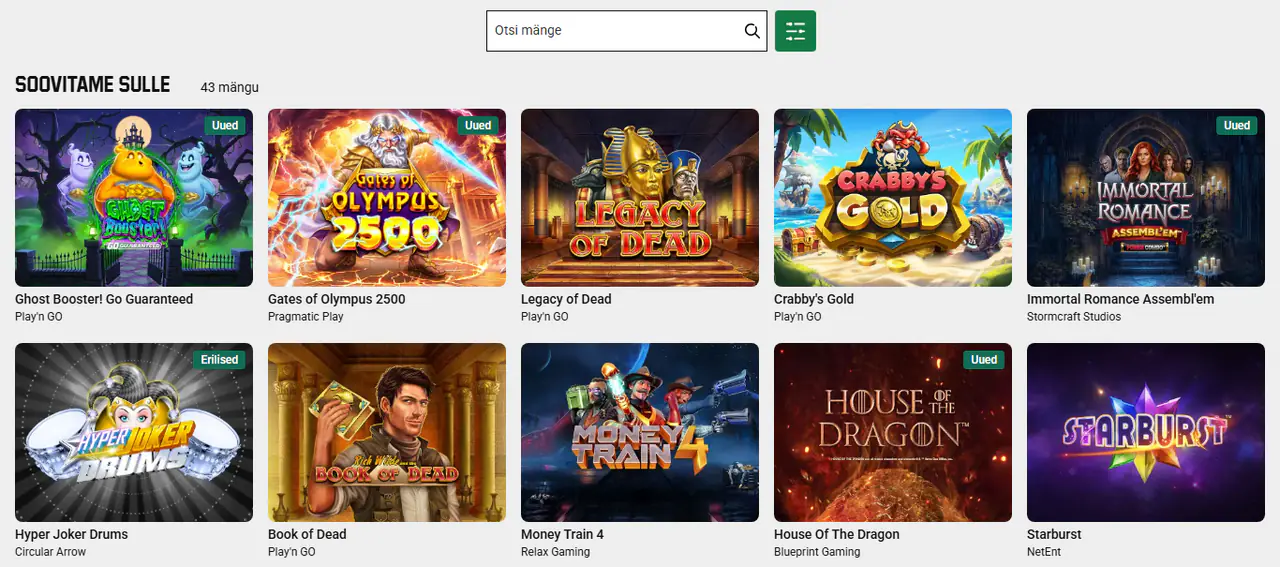Open the Ghost Booster! Go Guaranteed thumbnail

(134, 198)
